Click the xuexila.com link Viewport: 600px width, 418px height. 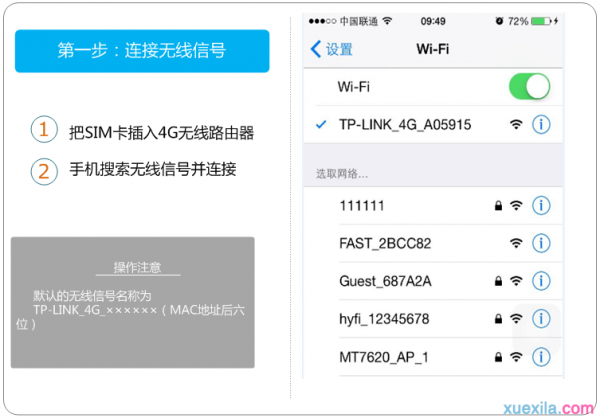tap(548, 409)
